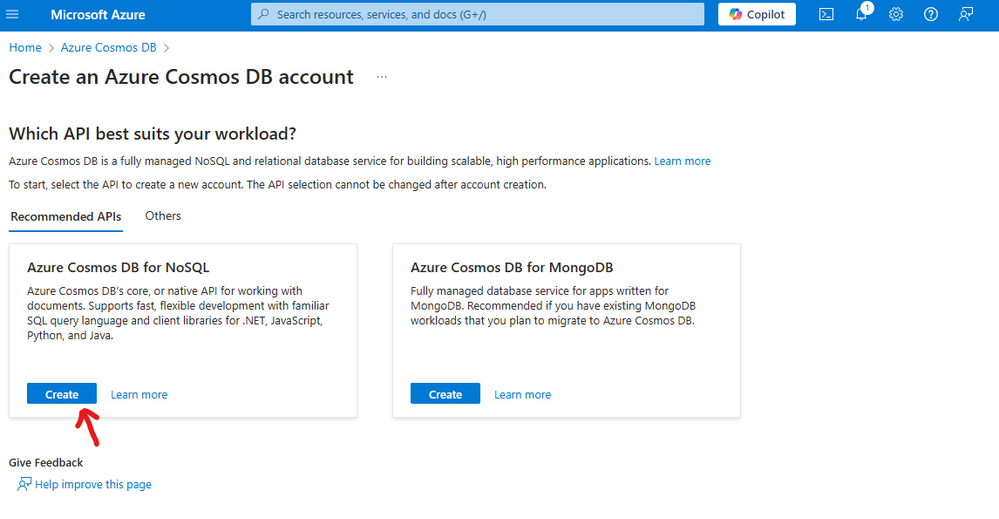Click the search magnifier icon
This screenshot has width=999, height=519.
[263, 14]
